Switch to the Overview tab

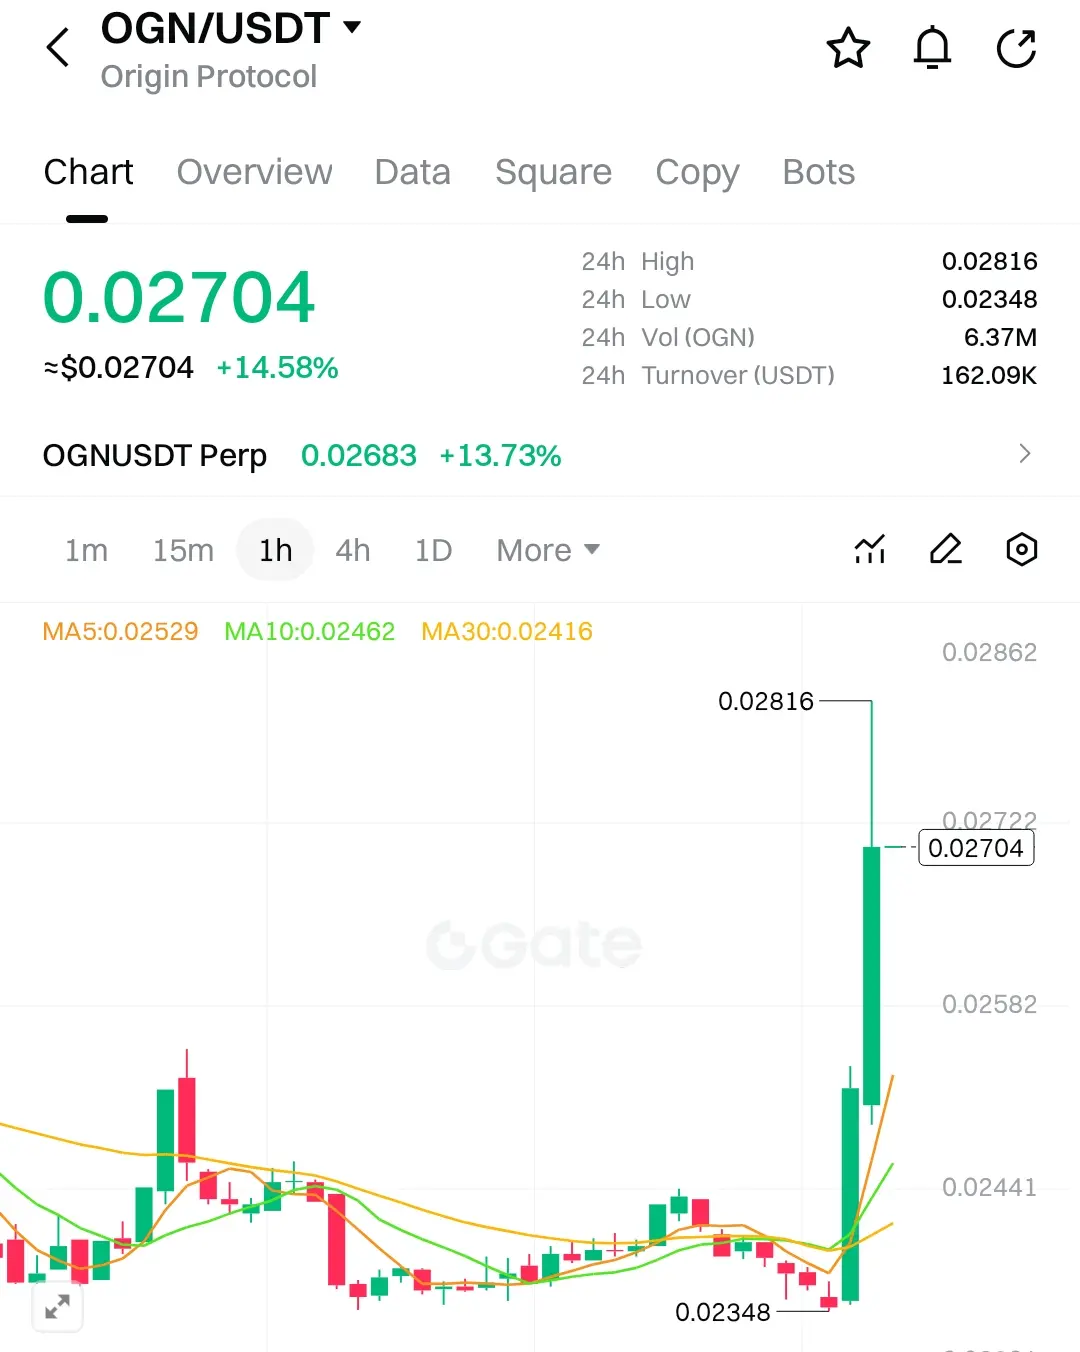(x=254, y=172)
